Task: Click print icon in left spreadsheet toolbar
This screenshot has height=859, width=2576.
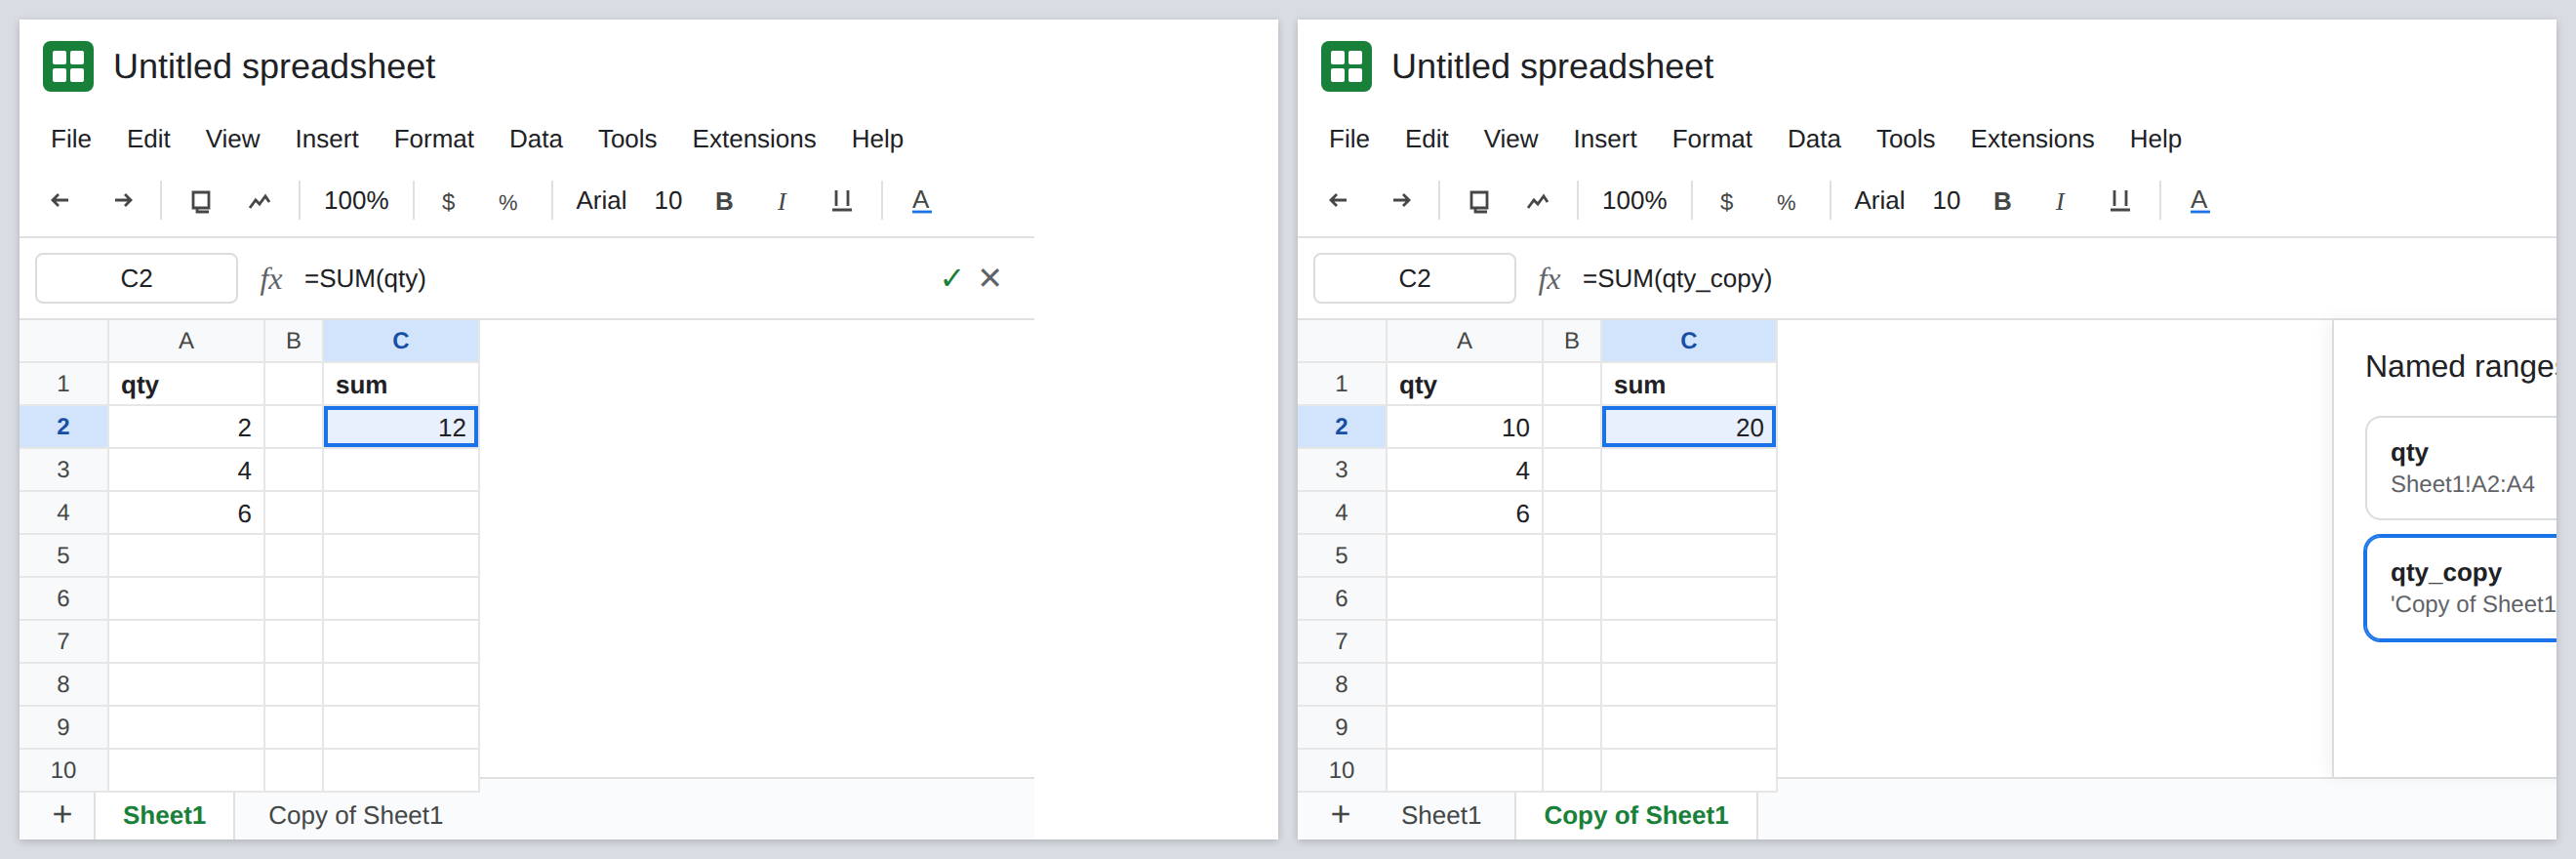Action: (200, 201)
